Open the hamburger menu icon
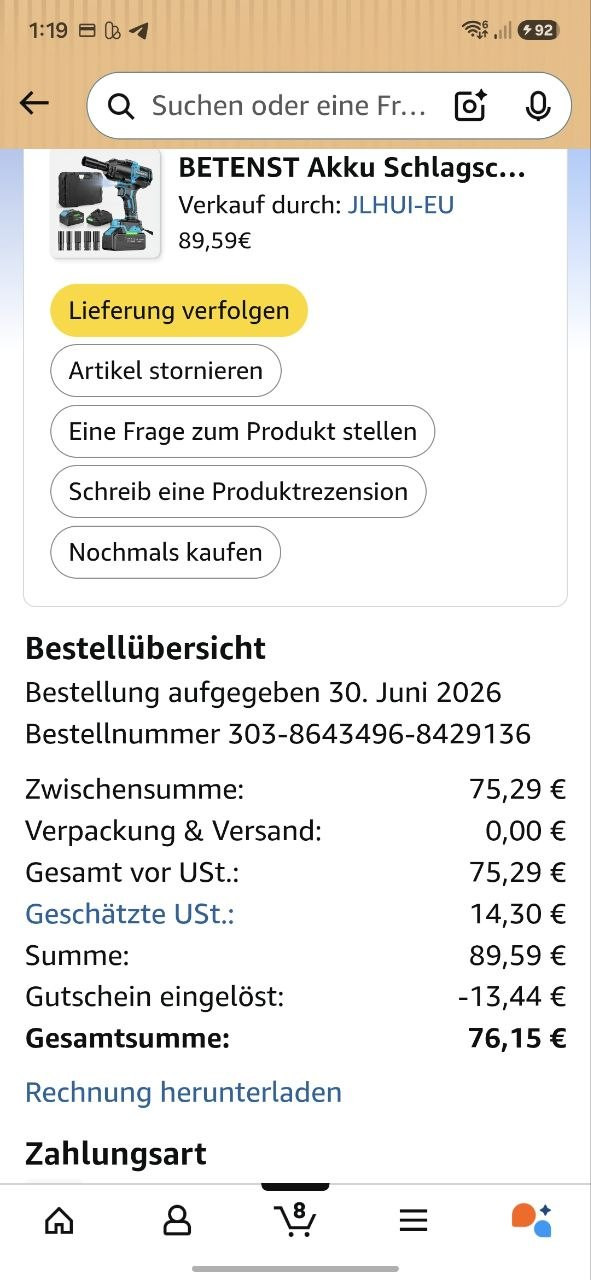This screenshot has width=591, height=1280. coord(413,1220)
